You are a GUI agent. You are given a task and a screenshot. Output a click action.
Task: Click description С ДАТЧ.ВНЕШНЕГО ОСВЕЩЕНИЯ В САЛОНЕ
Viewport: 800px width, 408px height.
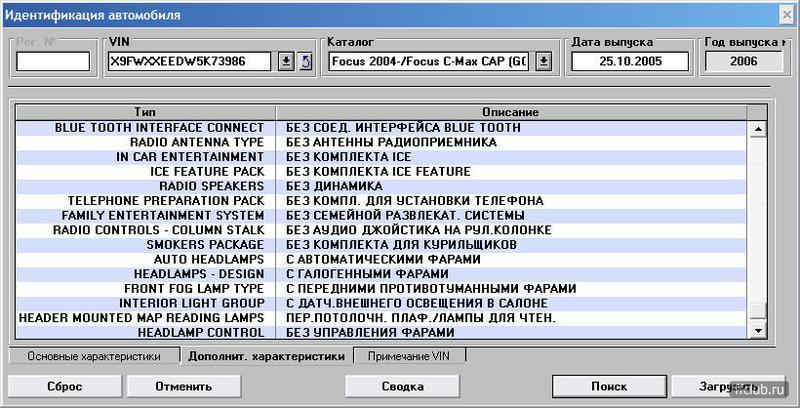coord(417,303)
